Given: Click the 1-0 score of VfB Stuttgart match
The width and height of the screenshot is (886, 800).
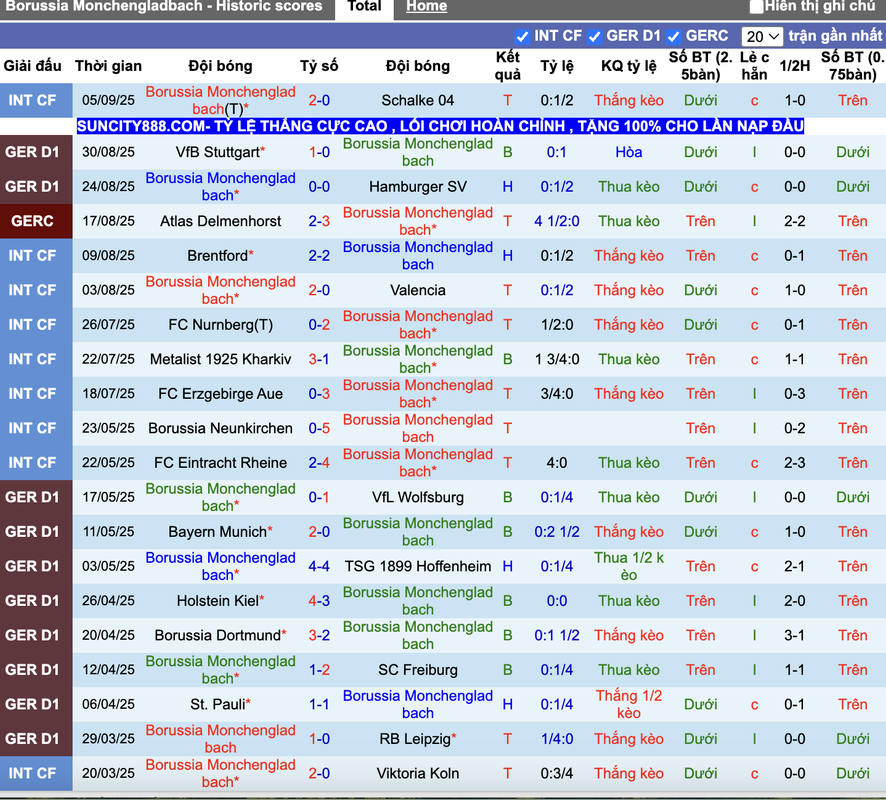Looking at the screenshot, I should pos(319,153).
